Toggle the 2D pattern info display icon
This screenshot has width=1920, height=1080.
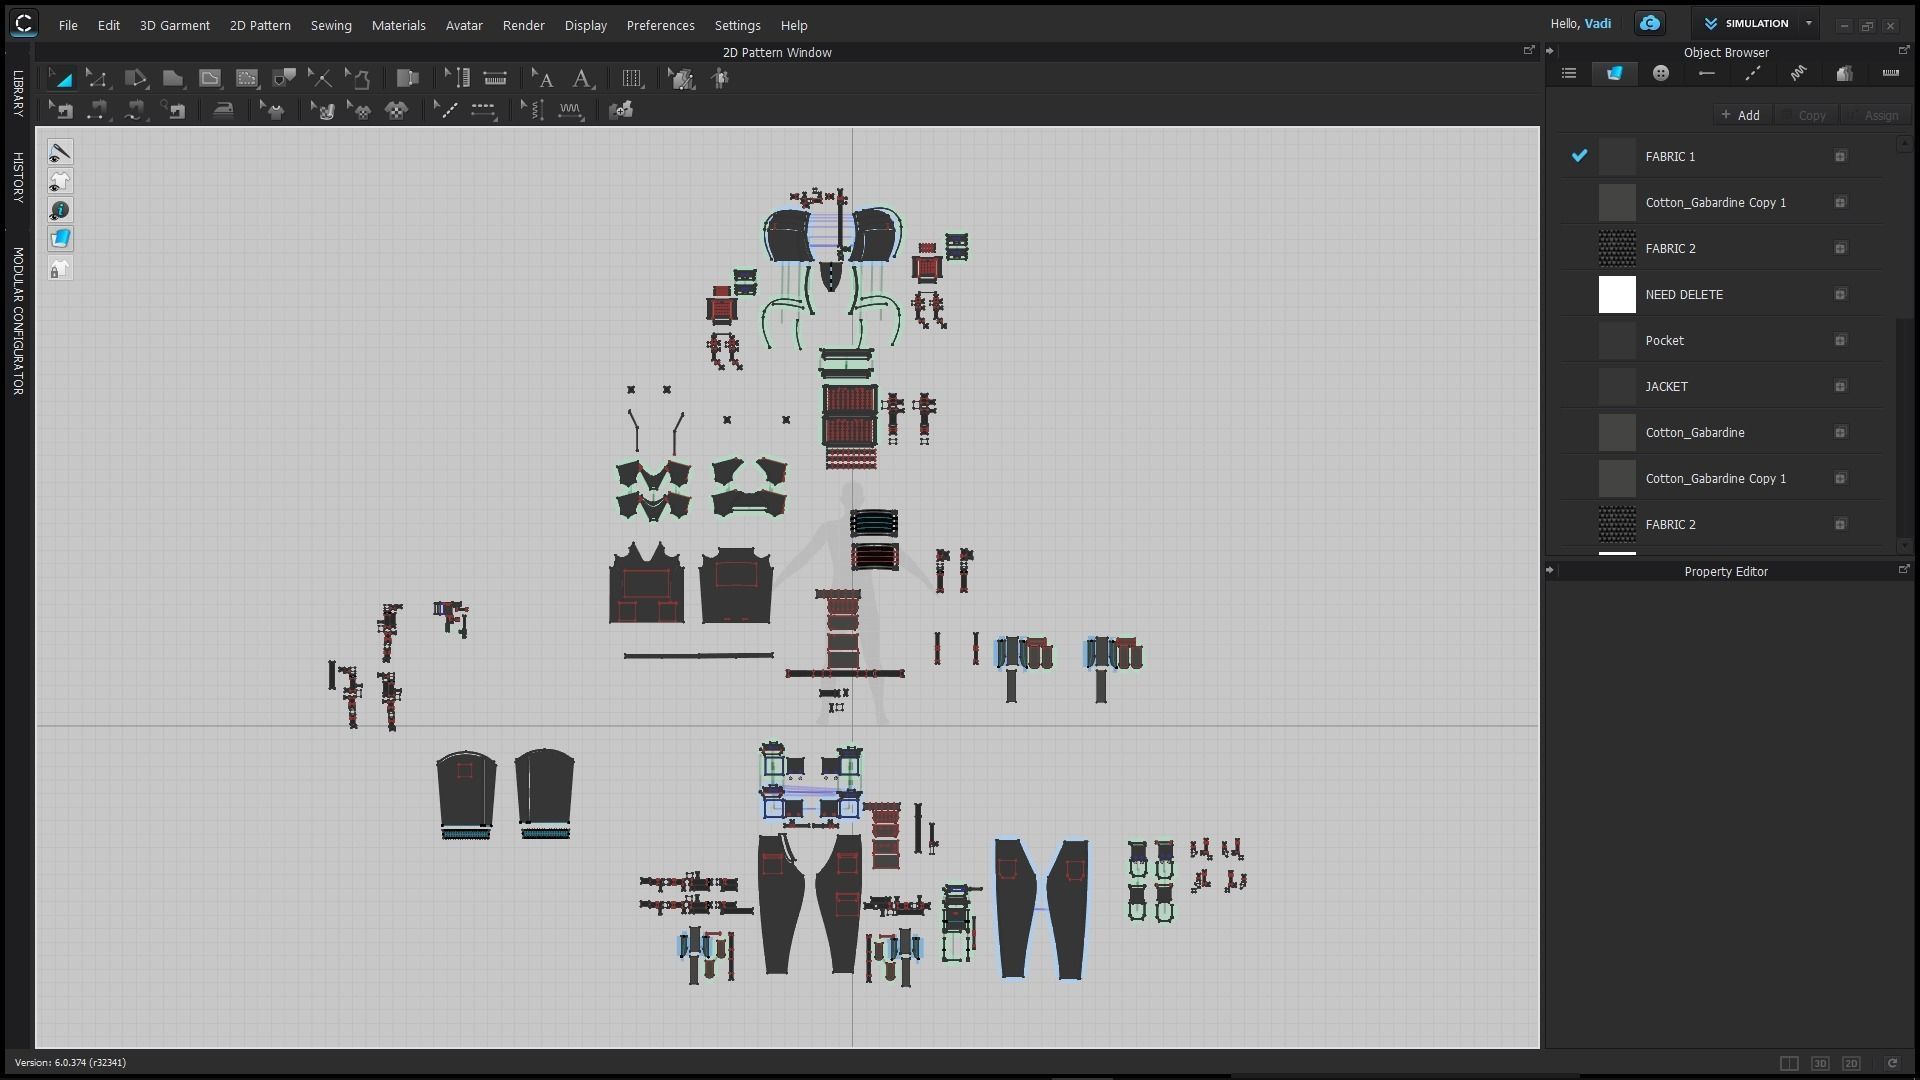pyautogui.click(x=60, y=210)
